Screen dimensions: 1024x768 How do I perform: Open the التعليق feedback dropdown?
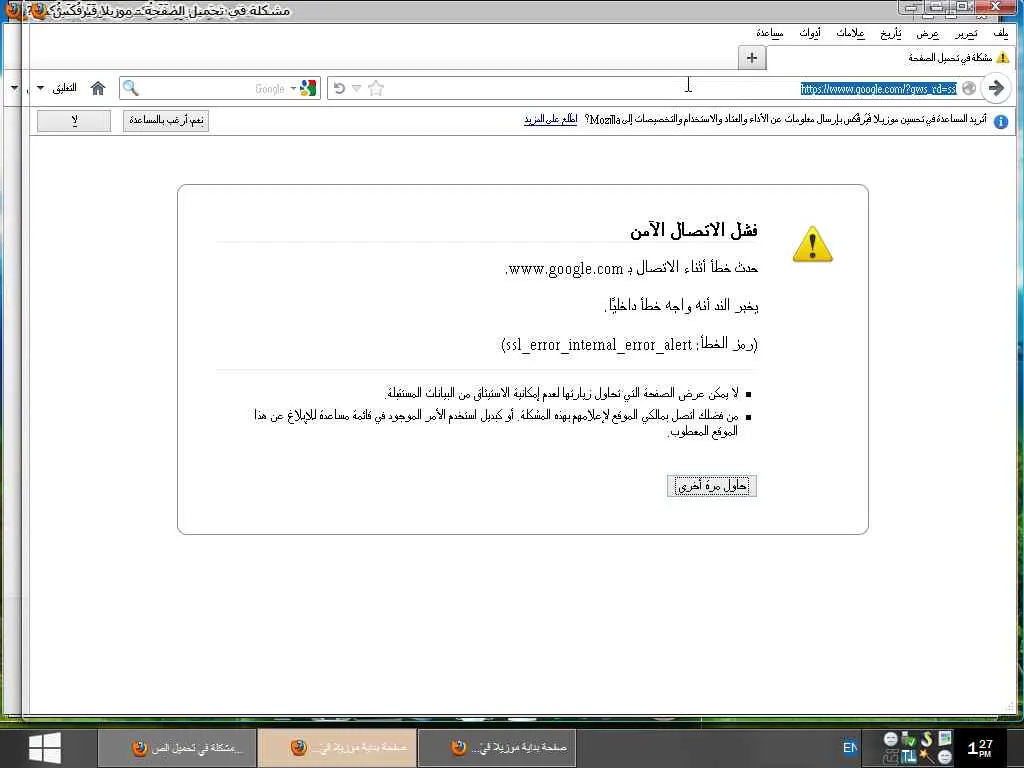(57, 88)
